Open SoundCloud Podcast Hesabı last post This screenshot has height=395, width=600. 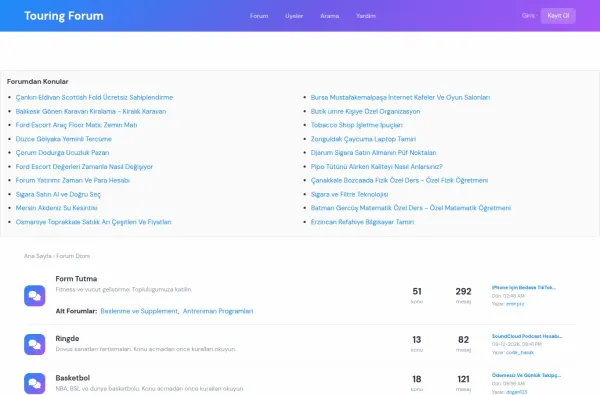coord(527,336)
